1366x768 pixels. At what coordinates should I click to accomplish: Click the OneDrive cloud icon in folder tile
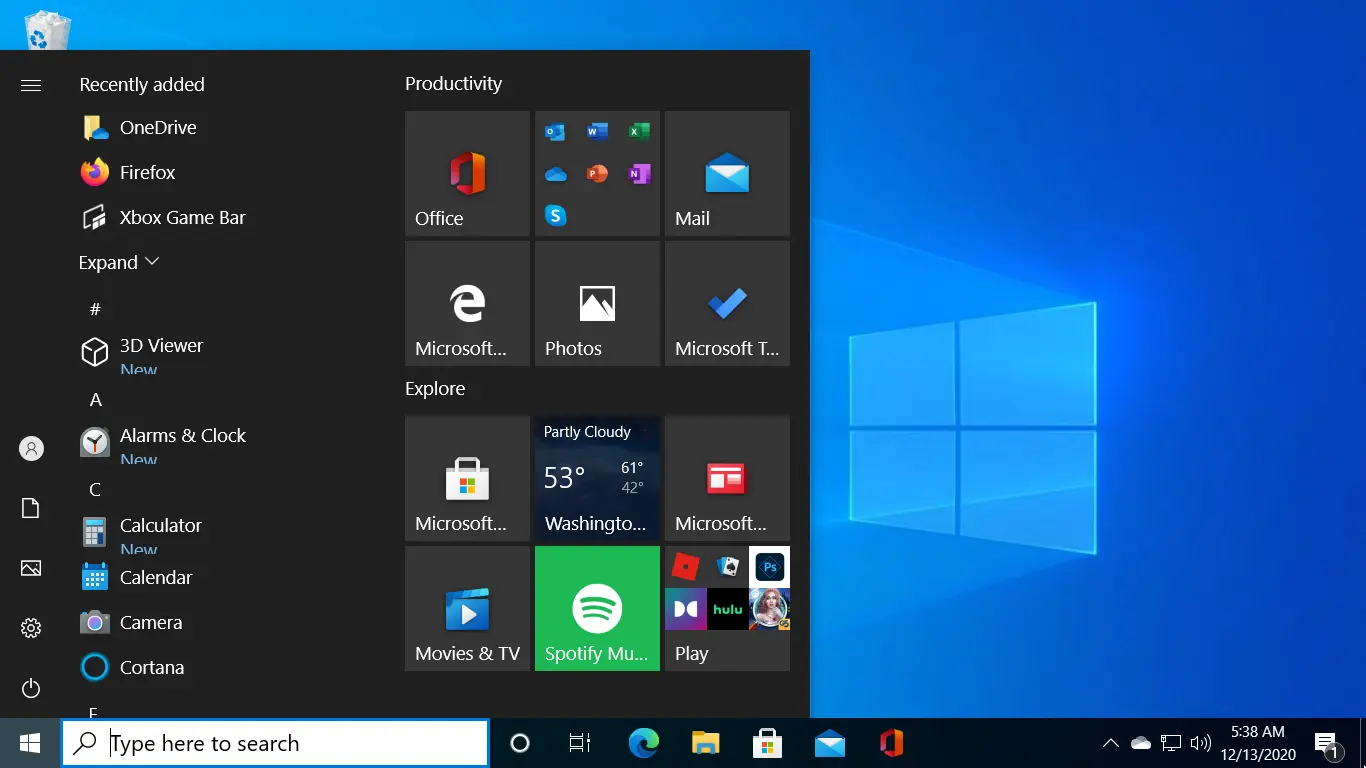click(555, 174)
